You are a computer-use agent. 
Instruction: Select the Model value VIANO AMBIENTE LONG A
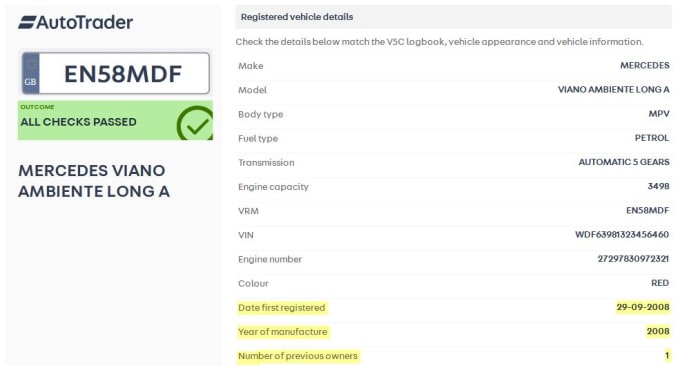click(x=613, y=90)
